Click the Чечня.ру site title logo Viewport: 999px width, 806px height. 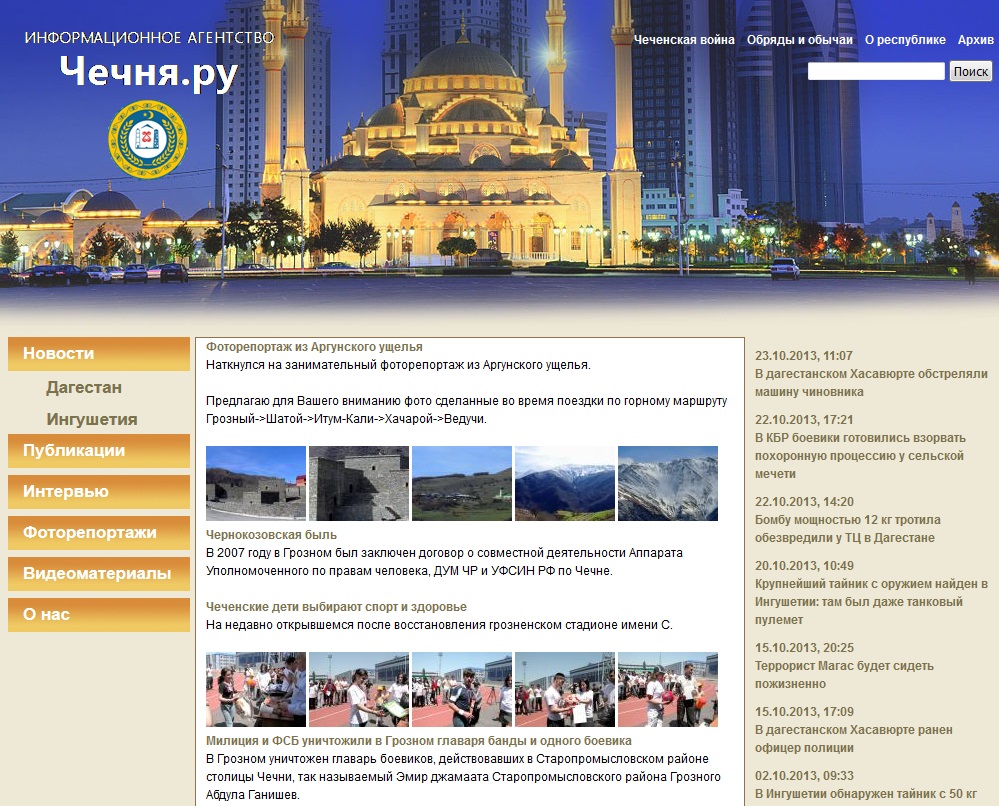coord(149,73)
